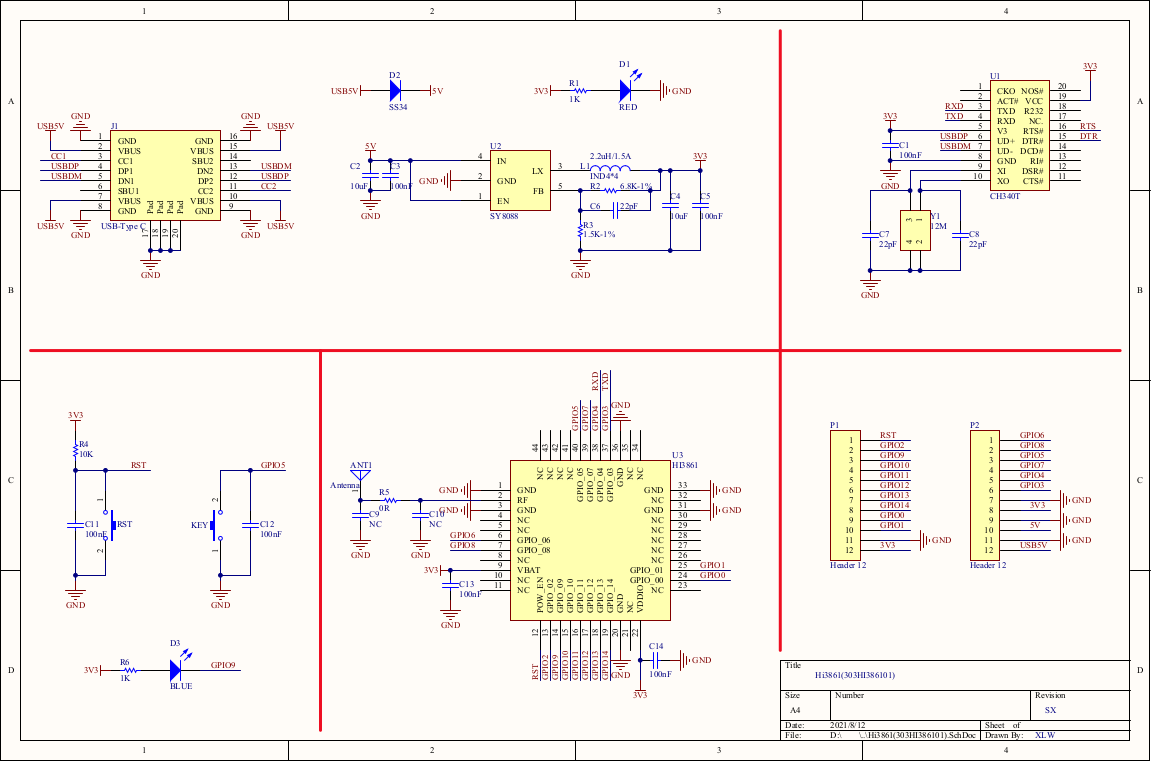The width and height of the screenshot is (1151, 761).
Task: Click the R4 10K pull-up resistor
Action: click(x=75, y=449)
